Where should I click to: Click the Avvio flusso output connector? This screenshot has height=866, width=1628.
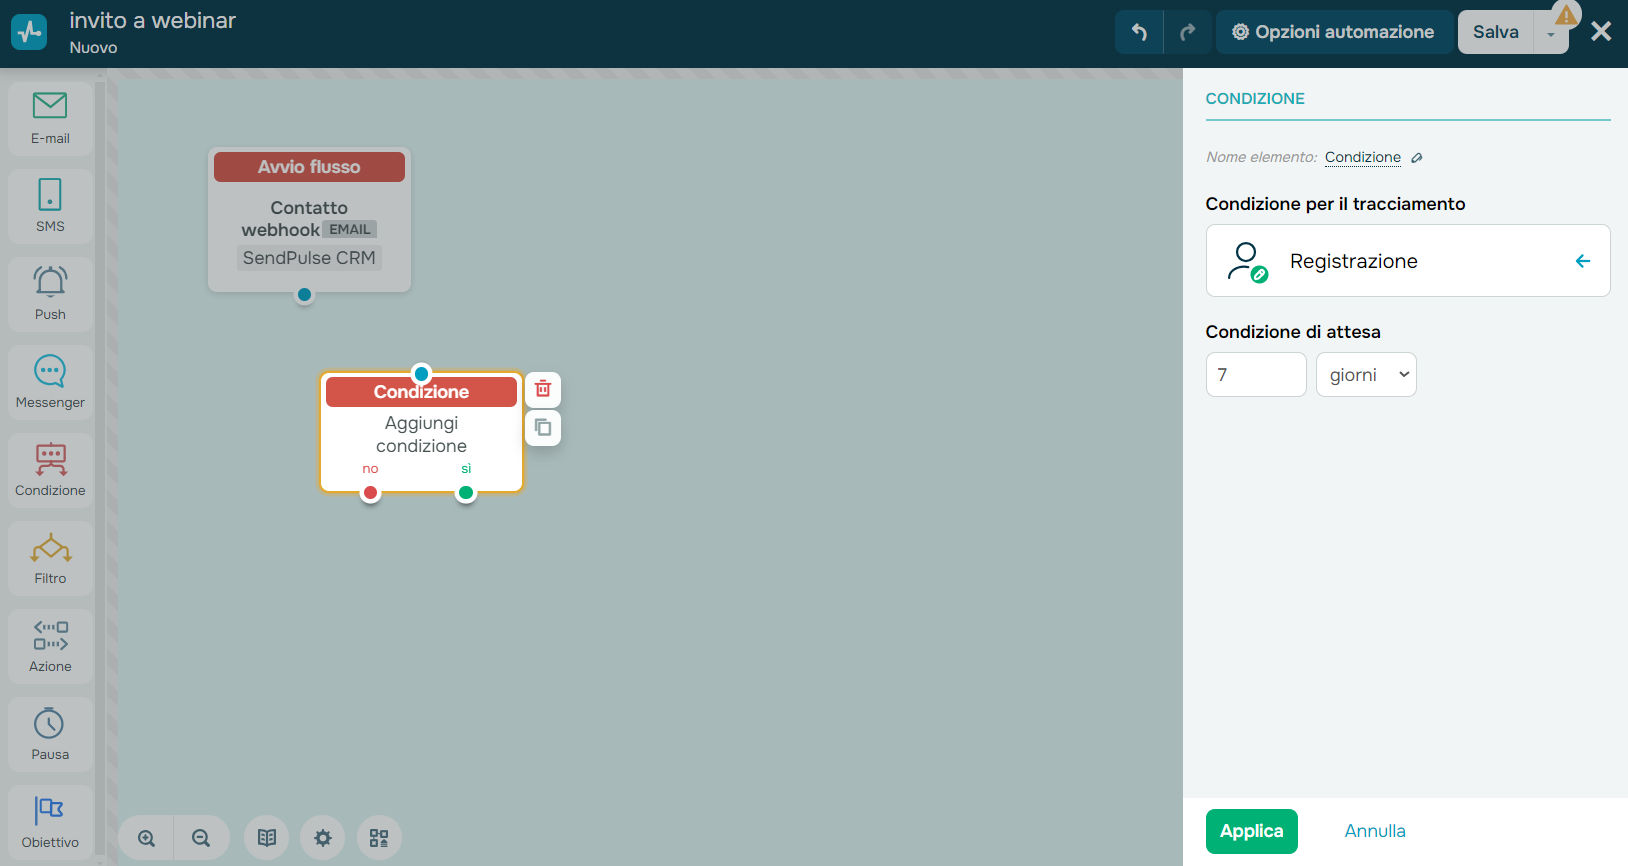click(x=305, y=295)
